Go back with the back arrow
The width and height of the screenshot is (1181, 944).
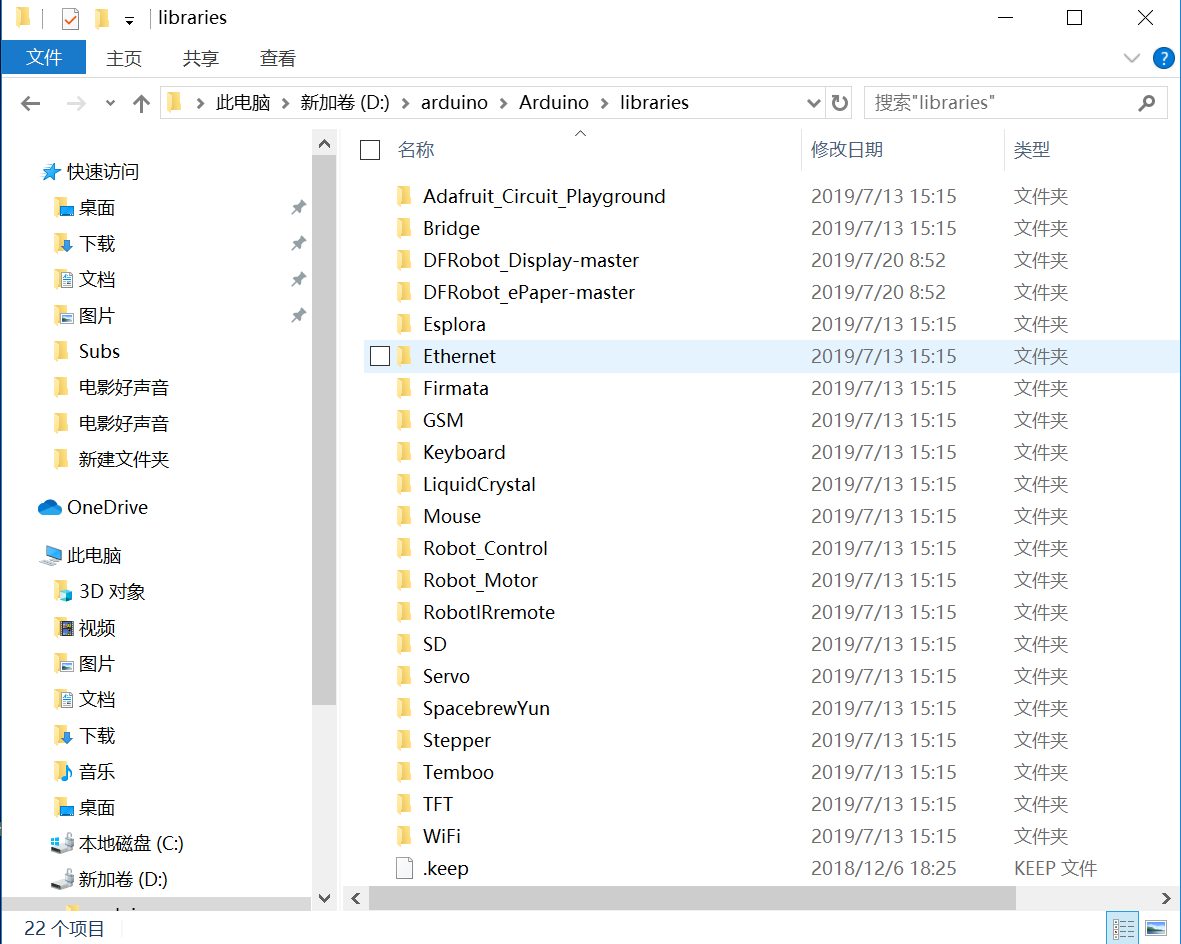coord(30,103)
